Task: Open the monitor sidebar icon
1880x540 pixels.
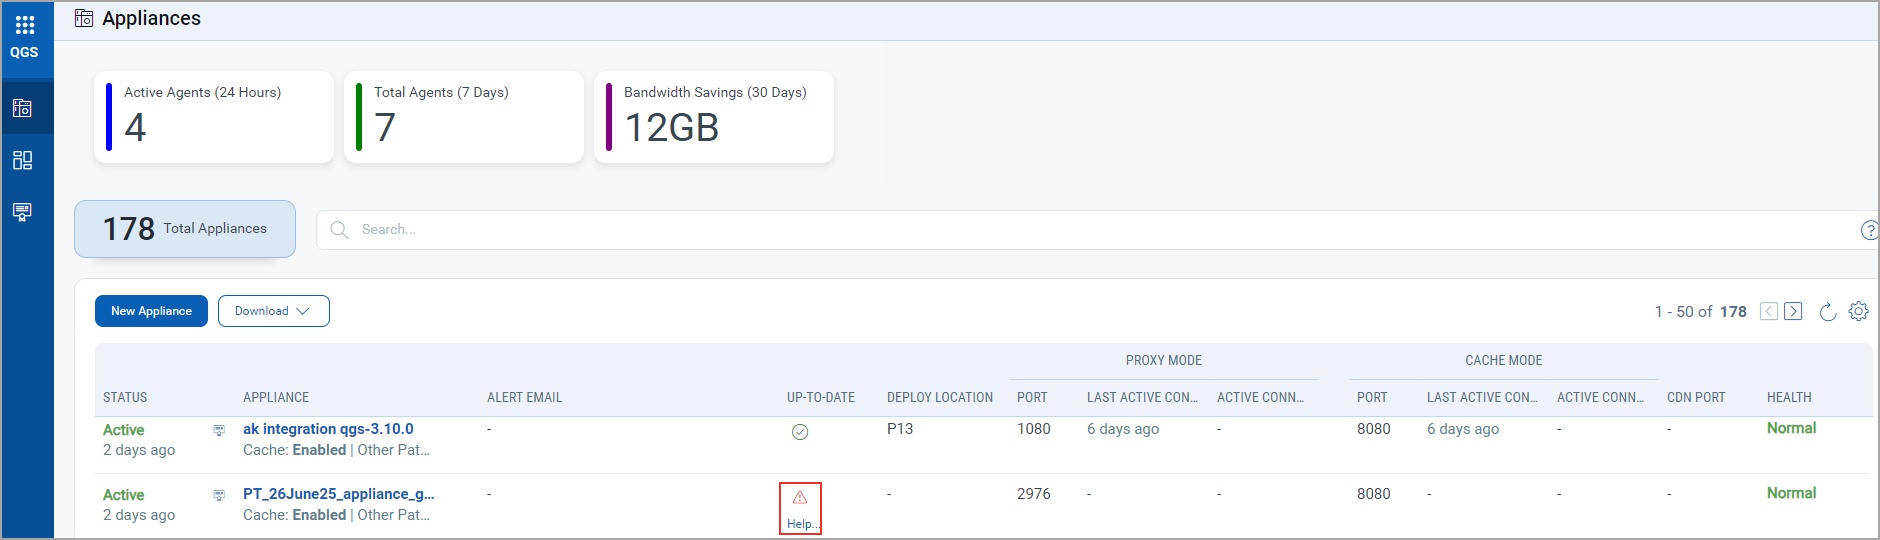Action: pyautogui.click(x=23, y=212)
